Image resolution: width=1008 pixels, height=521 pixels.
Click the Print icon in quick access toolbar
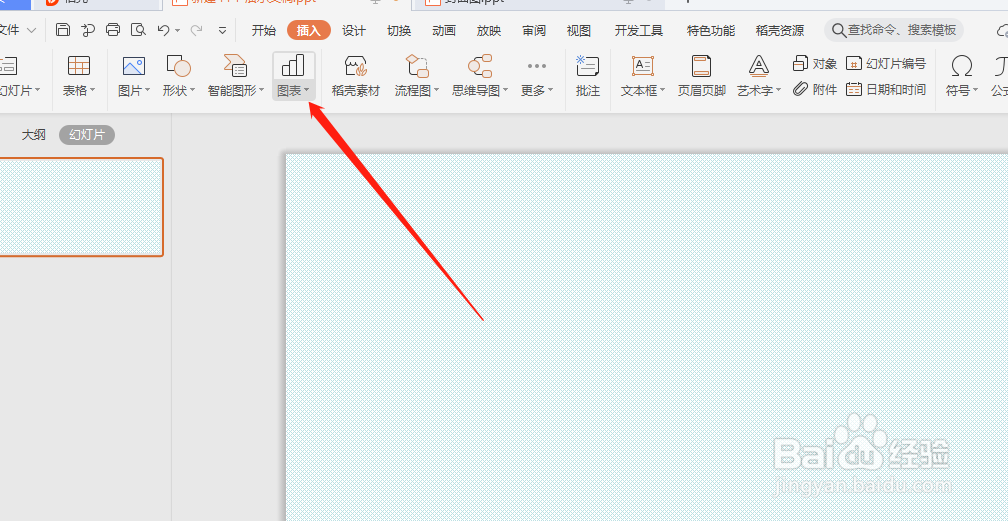(x=113, y=30)
